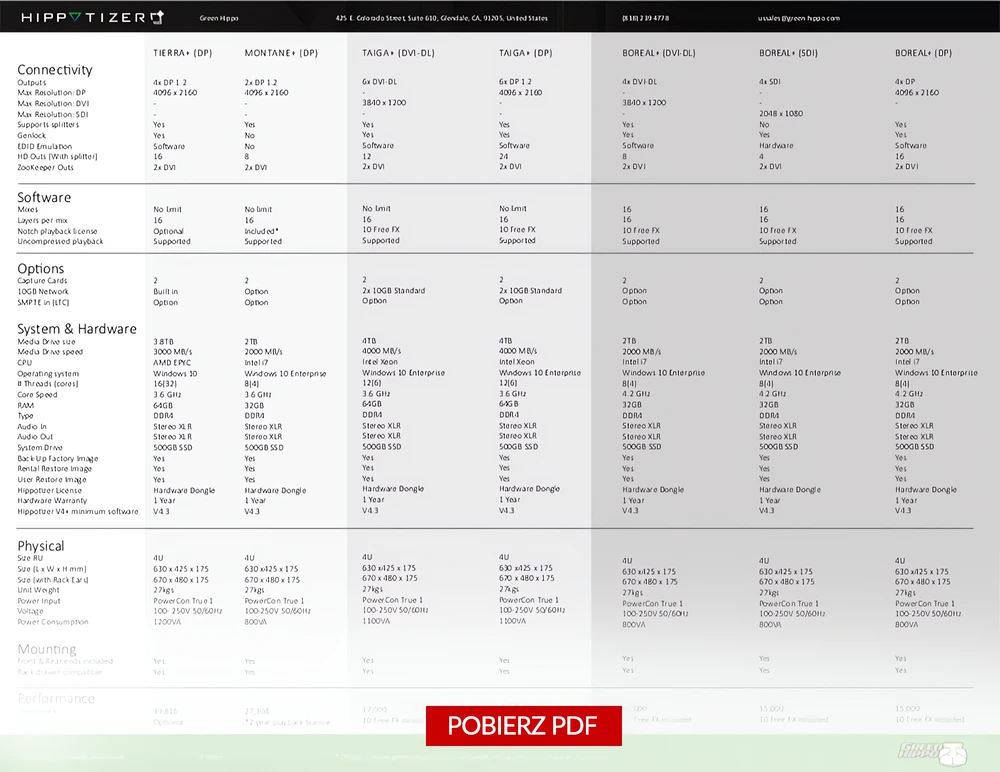Select the Glendale street address in the header
The image size is (1000, 772).
441,19
